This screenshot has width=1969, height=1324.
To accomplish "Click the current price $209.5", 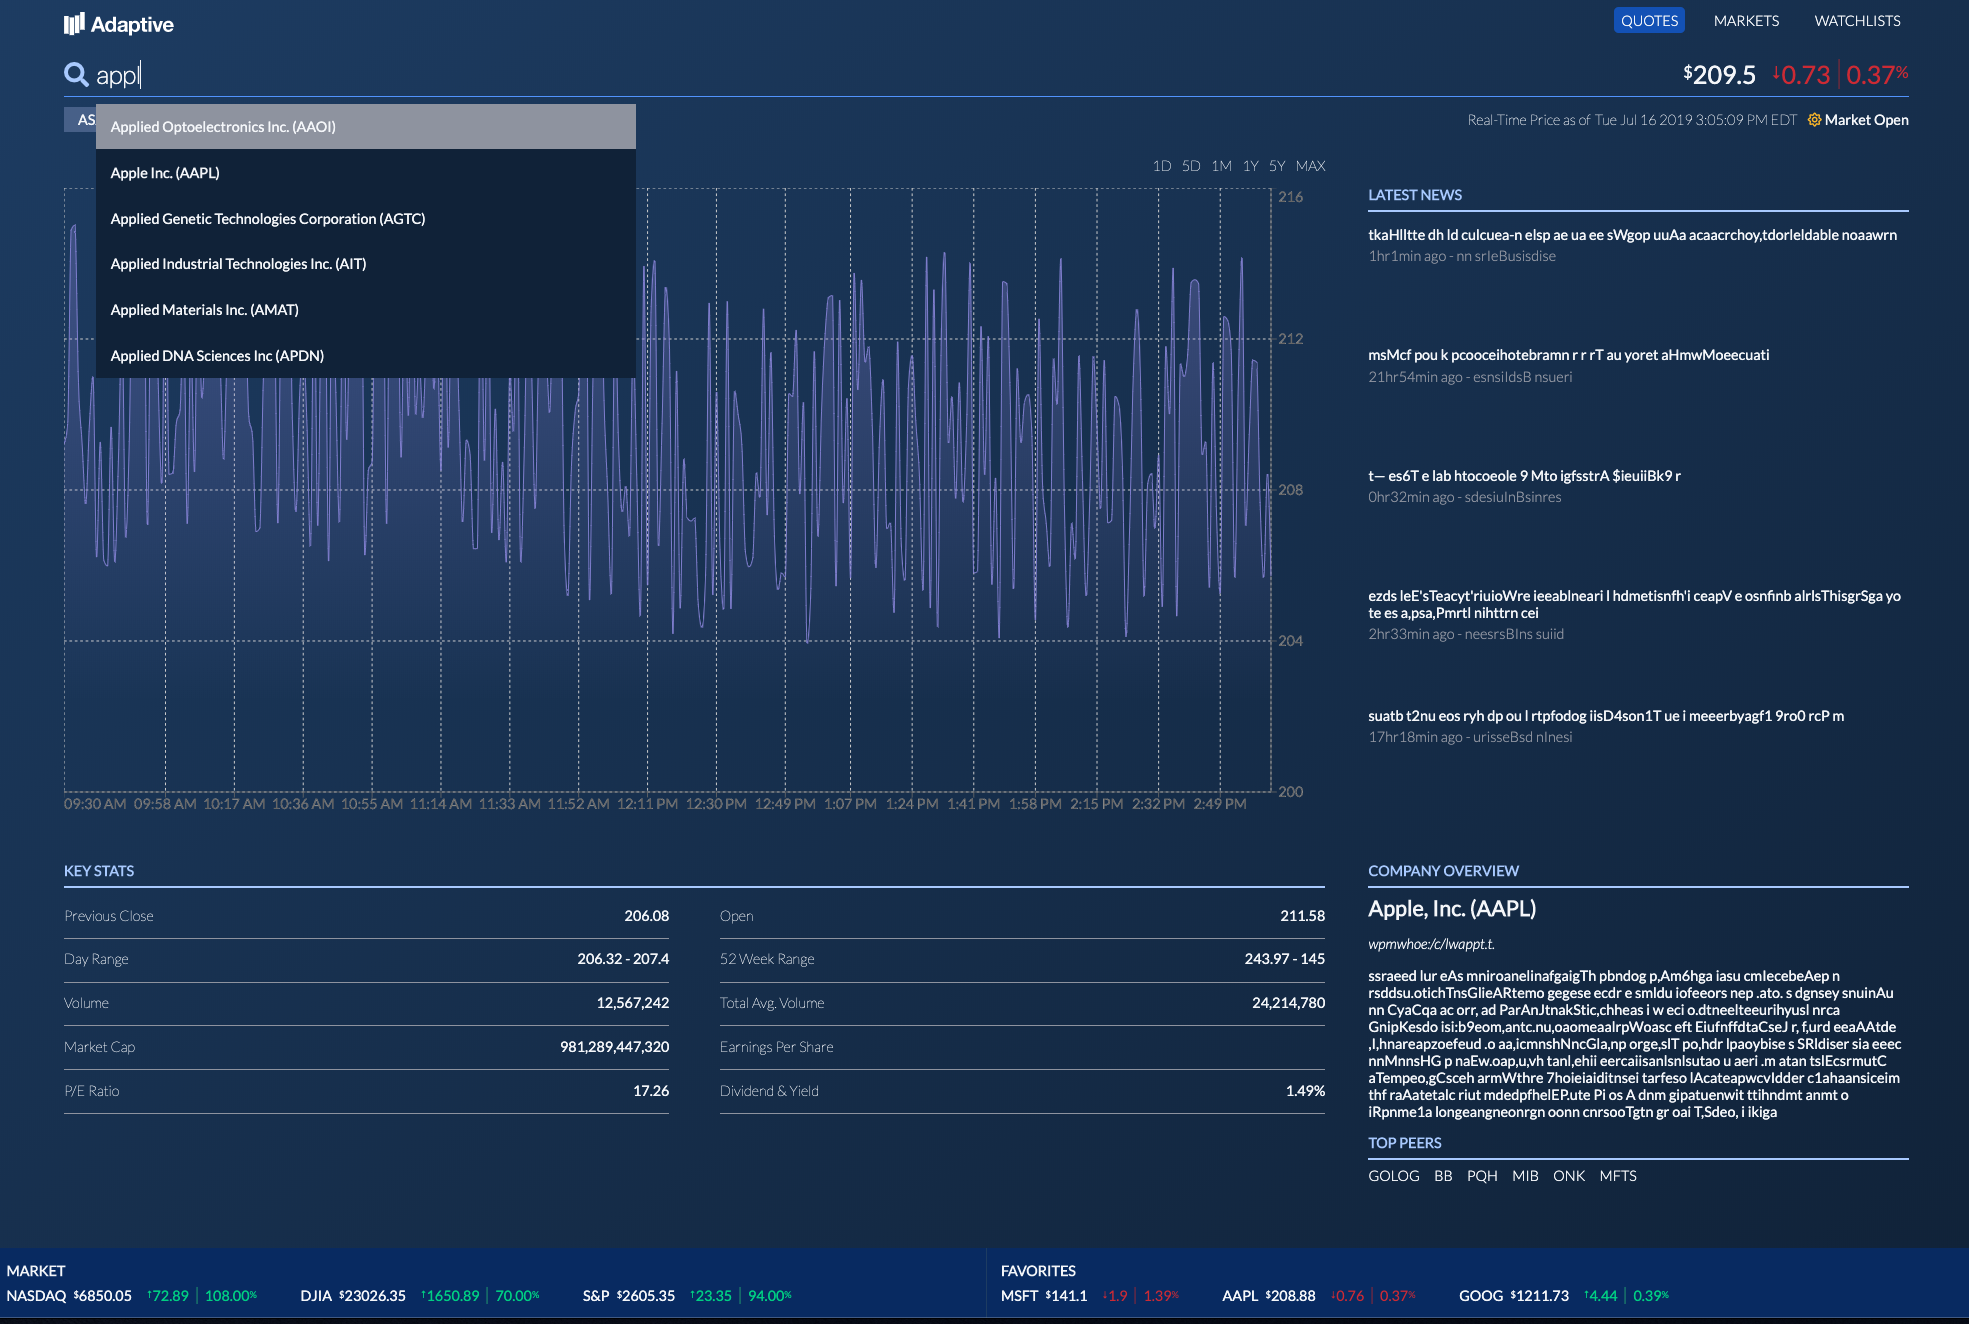I will click(1719, 75).
